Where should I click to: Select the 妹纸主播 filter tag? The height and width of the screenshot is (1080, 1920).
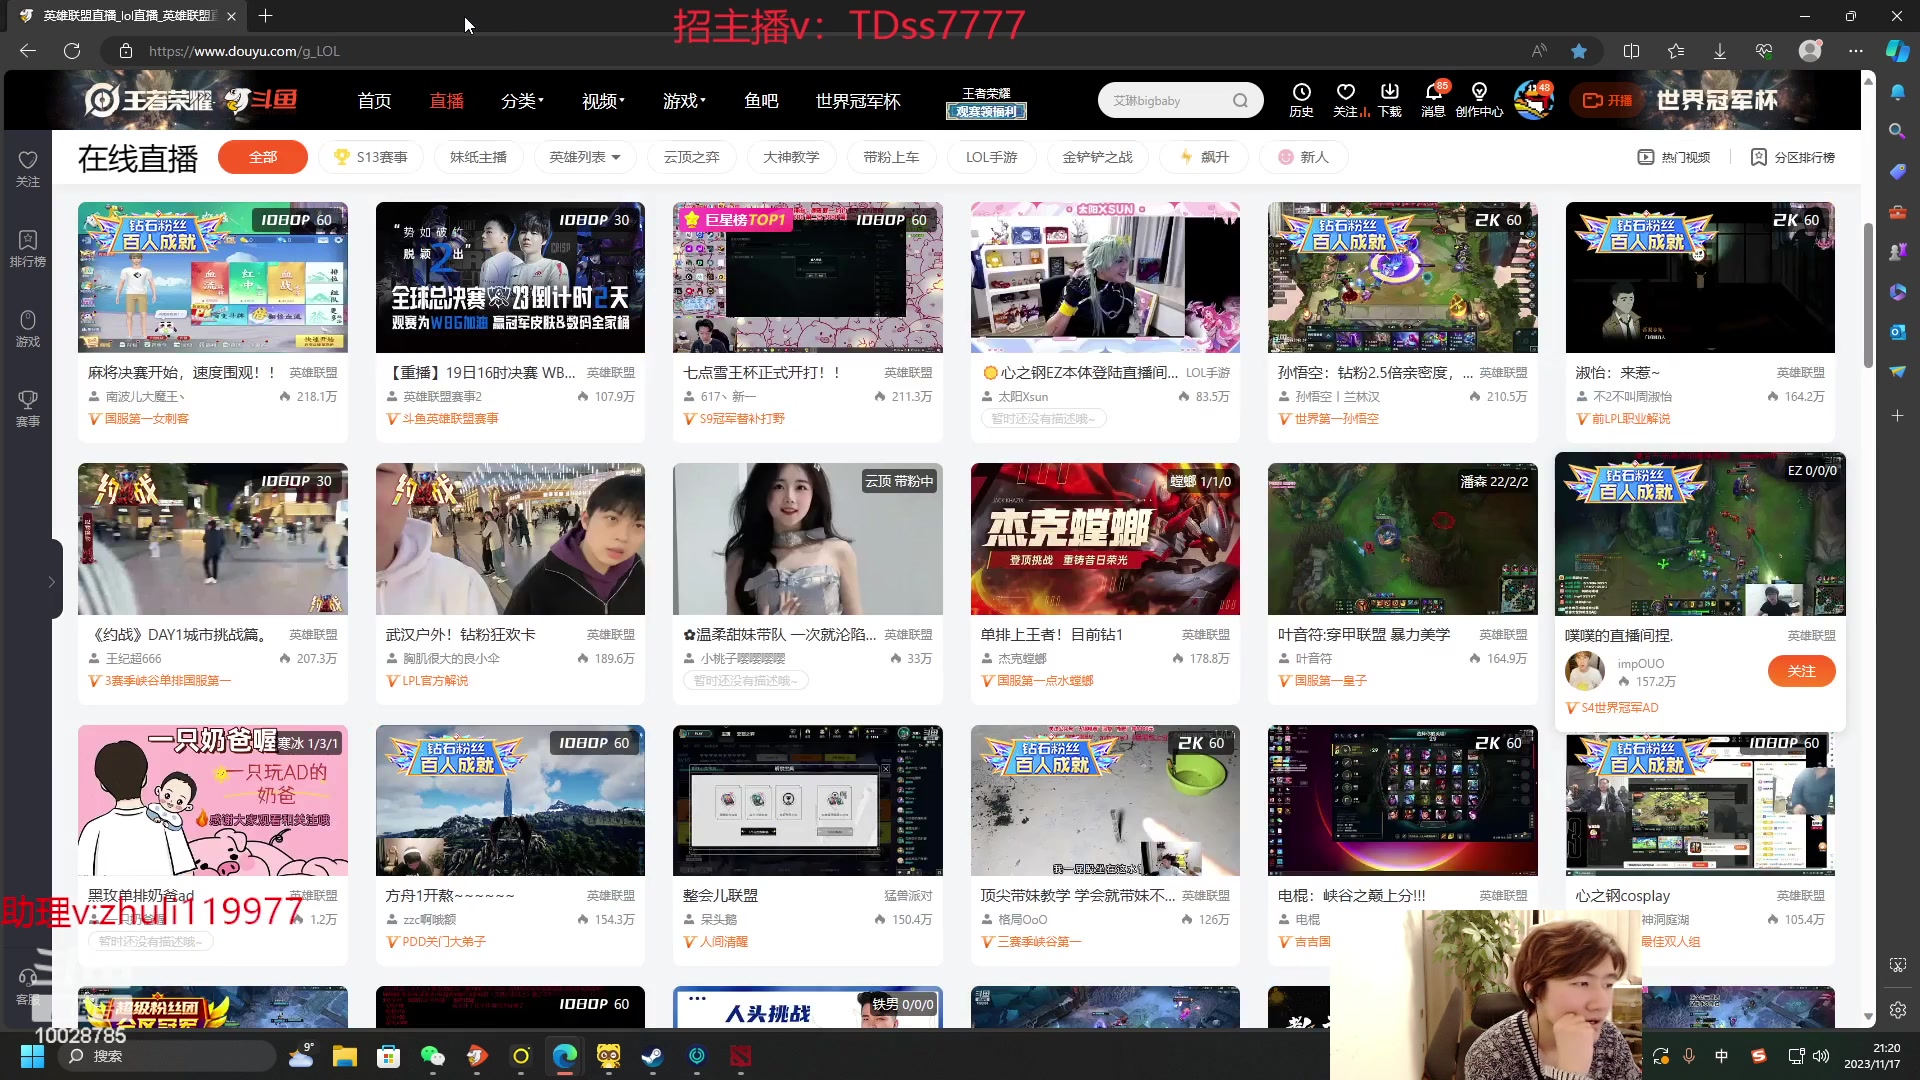pyautogui.click(x=478, y=157)
